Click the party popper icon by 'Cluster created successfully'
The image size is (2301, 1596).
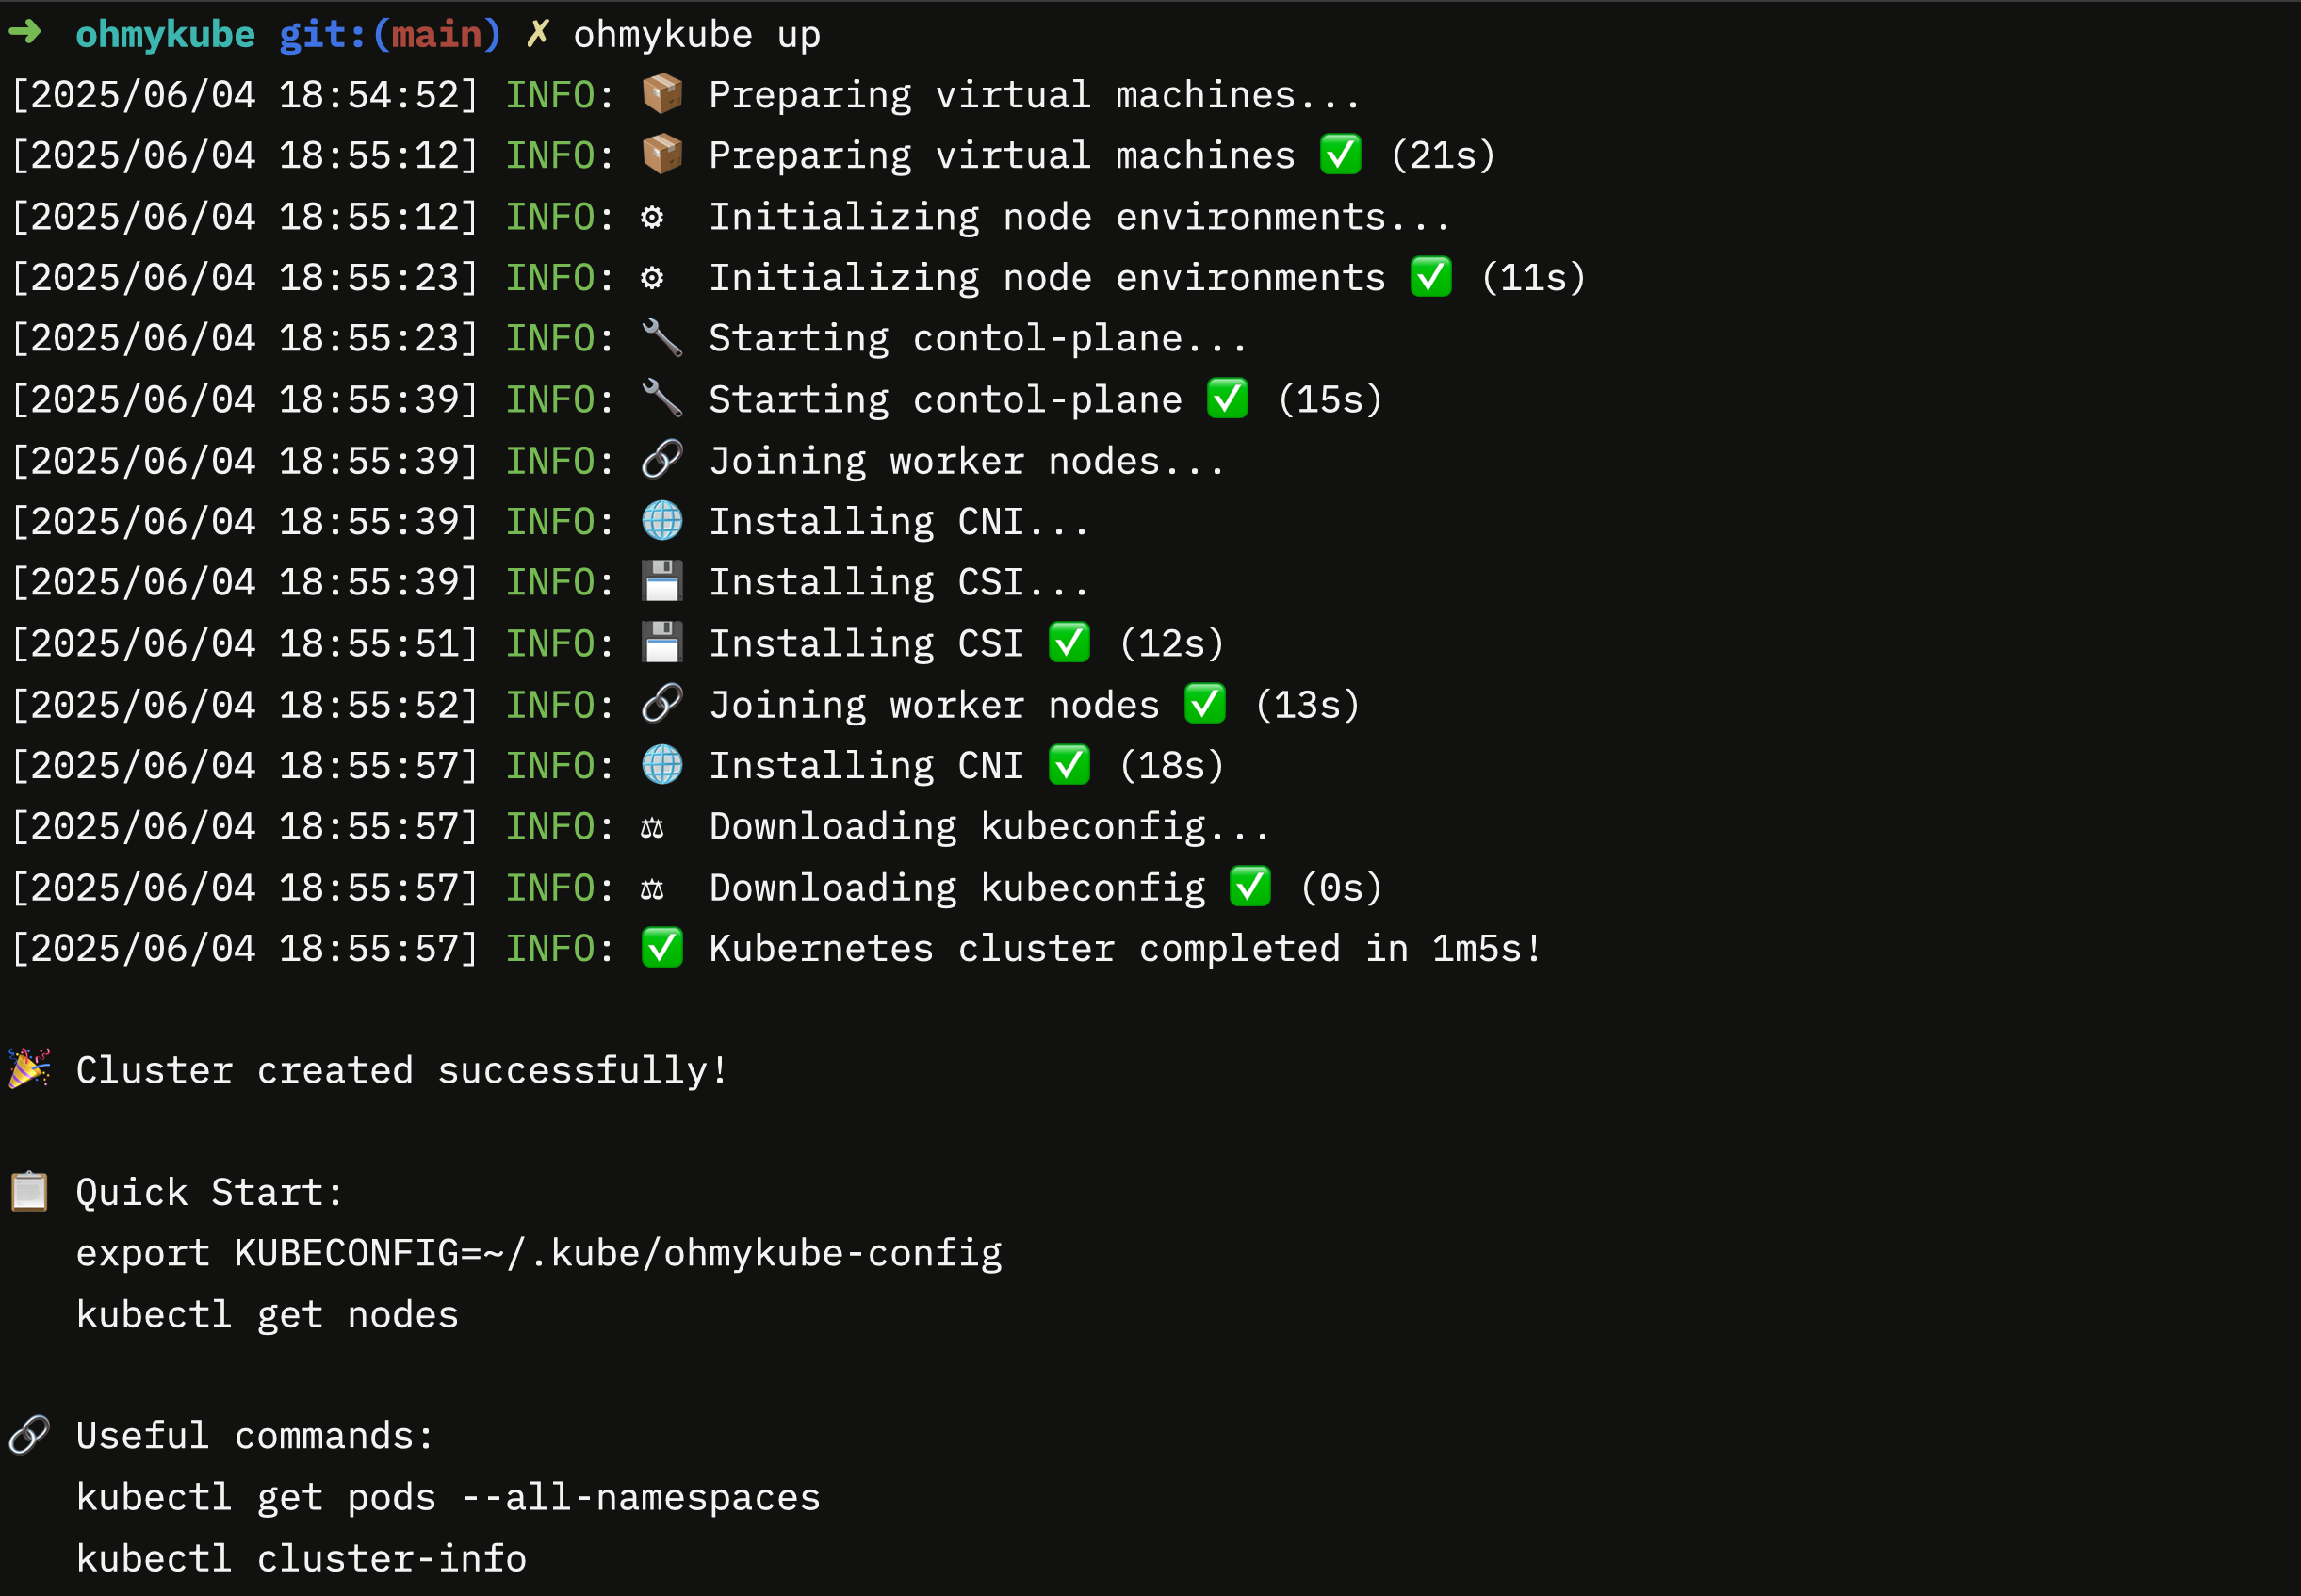coord(30,1069)
